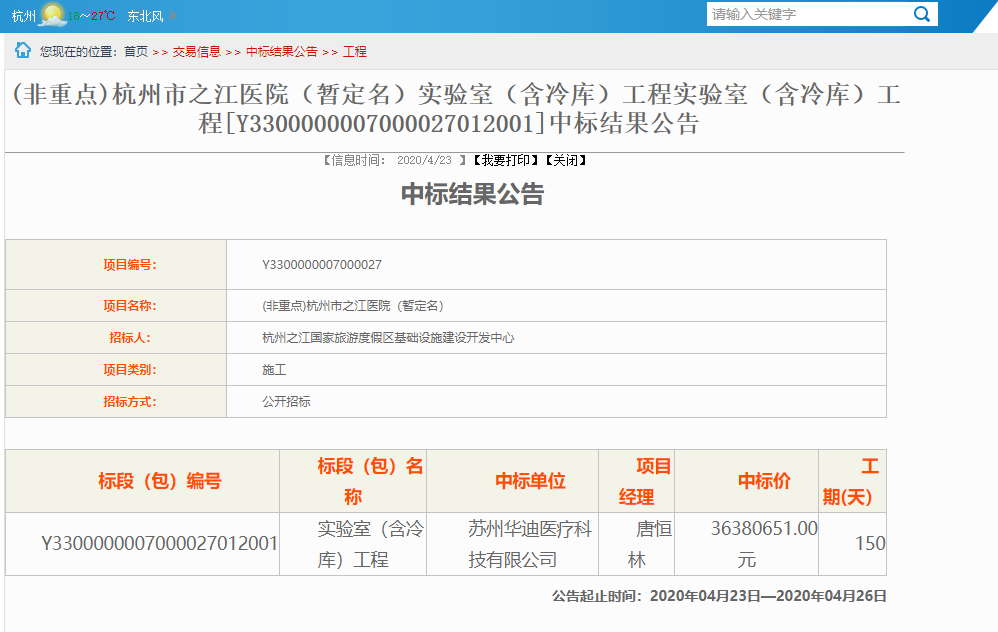Click the 标段（包）编号 column header
Image resolution: width=998 pixels, height=632 pixels.
pos(143,481)
